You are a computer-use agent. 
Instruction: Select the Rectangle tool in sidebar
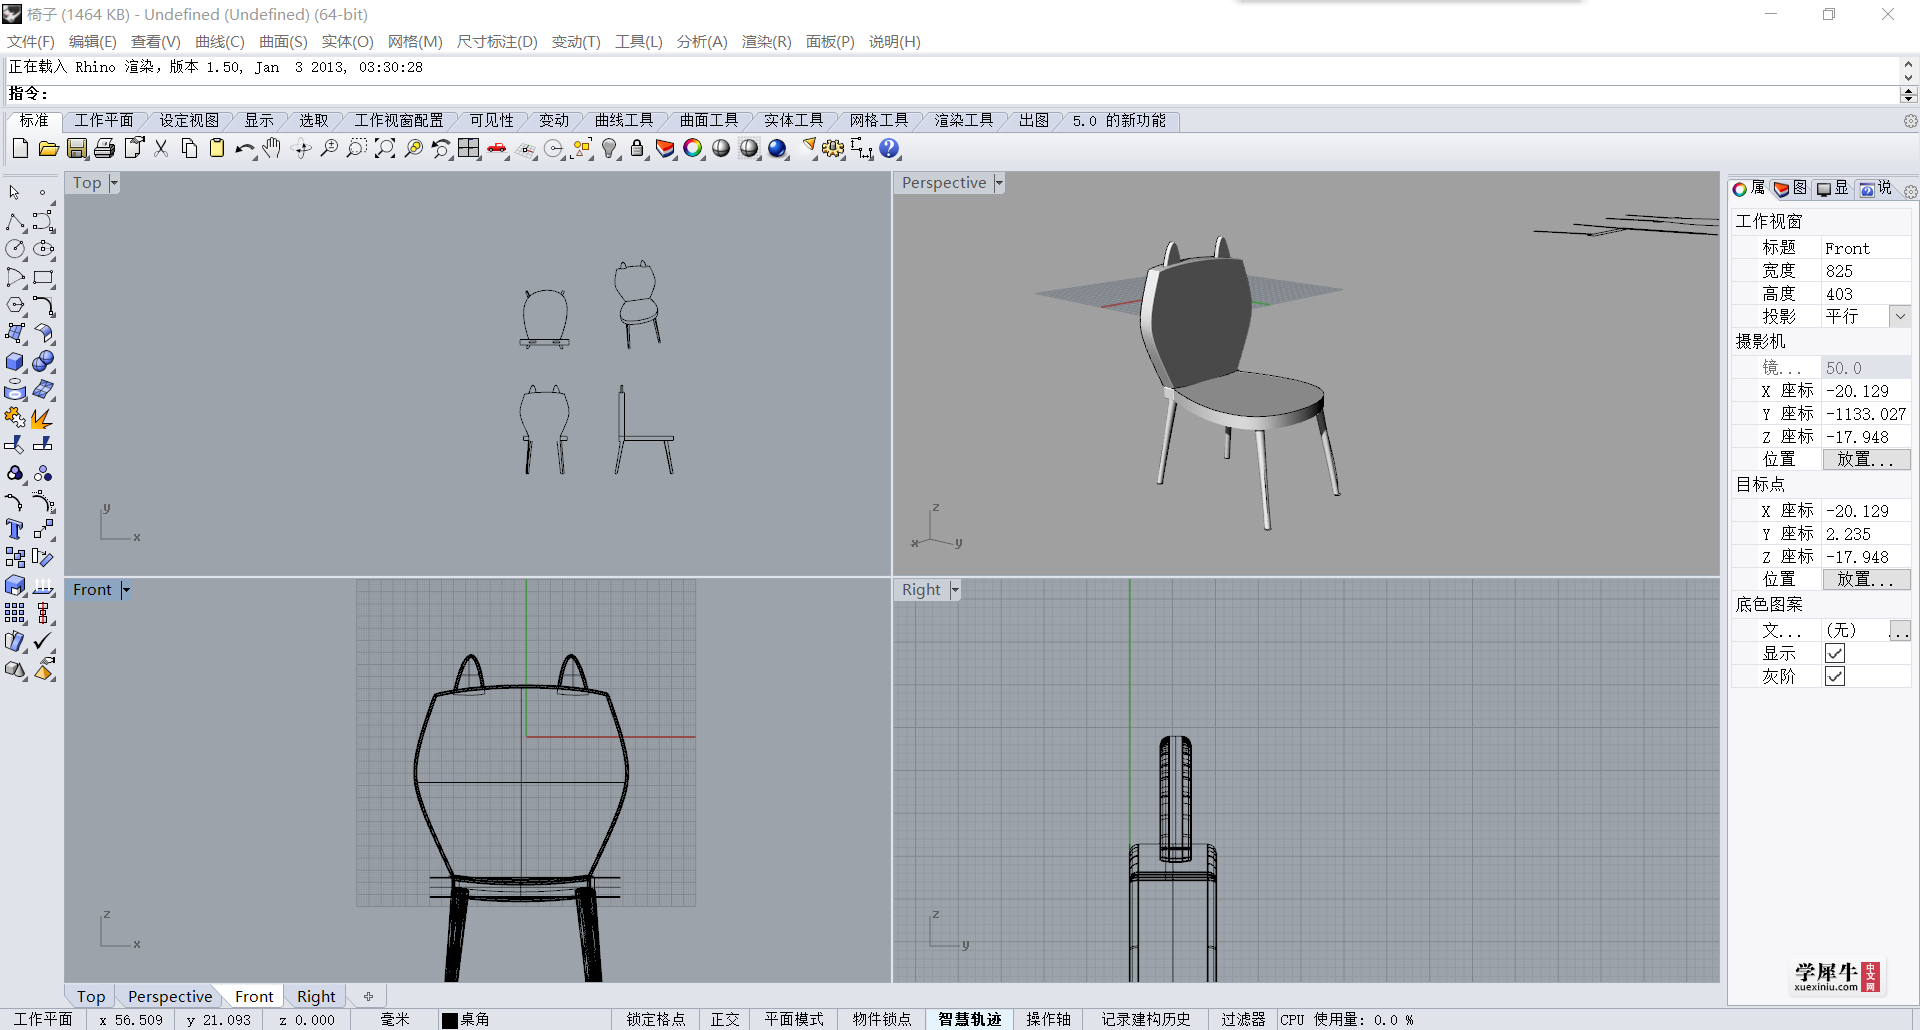click(x=43, y=277)
